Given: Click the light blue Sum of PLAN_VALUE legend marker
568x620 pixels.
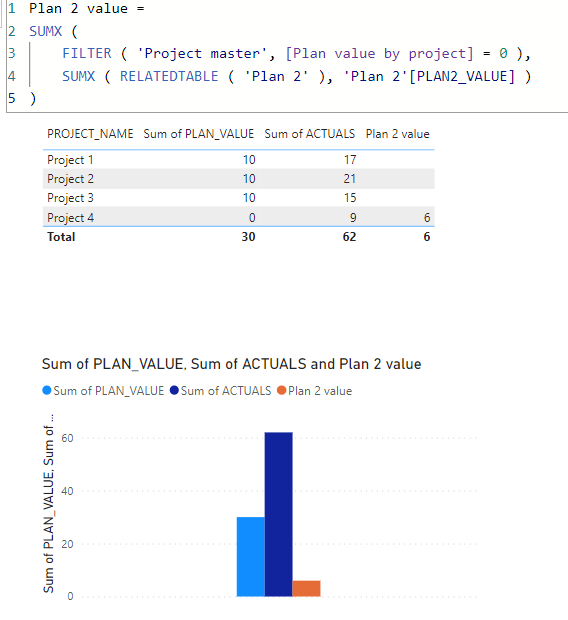Looking at the screenshot, I should [x=47, y=391].
